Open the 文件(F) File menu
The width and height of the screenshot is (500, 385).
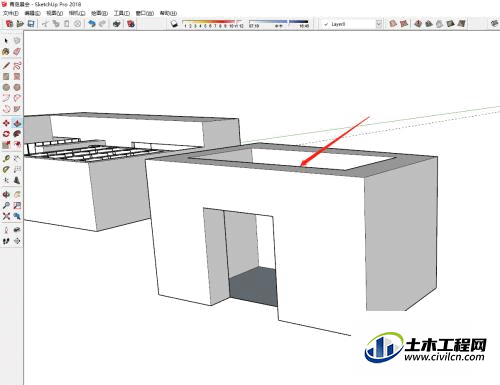click(x=11, y=13)
